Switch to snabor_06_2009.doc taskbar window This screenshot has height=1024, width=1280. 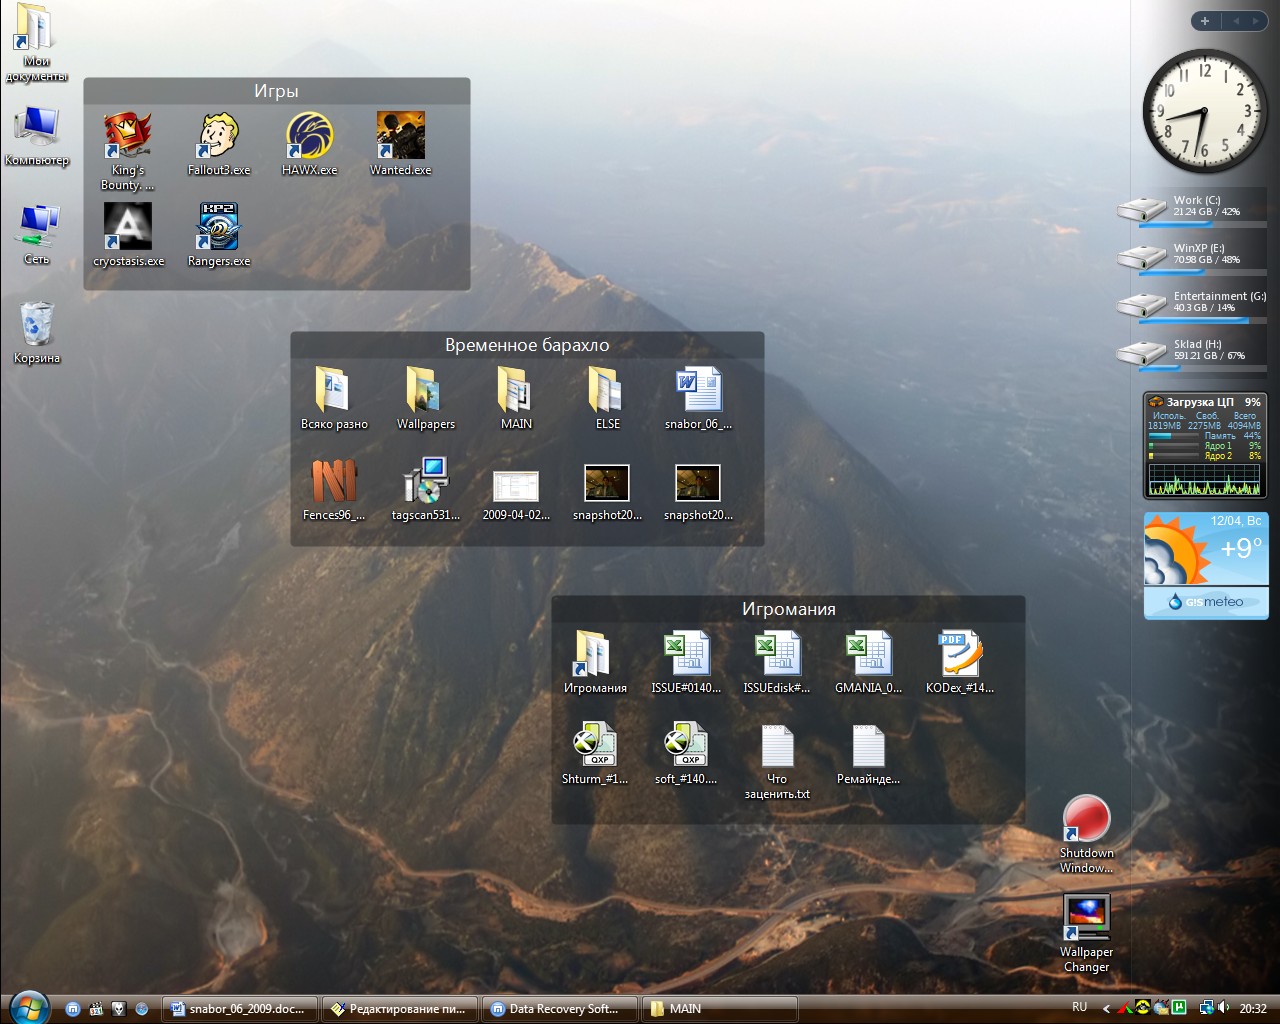(240, 1009)
